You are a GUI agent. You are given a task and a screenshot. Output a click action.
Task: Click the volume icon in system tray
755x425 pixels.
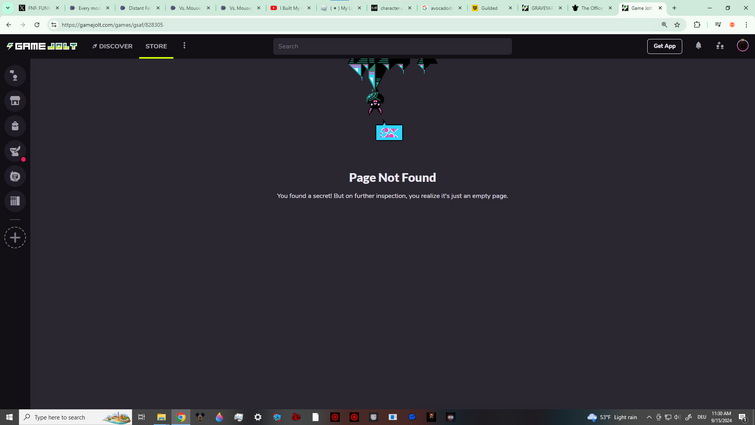click(x=677, y=417)
